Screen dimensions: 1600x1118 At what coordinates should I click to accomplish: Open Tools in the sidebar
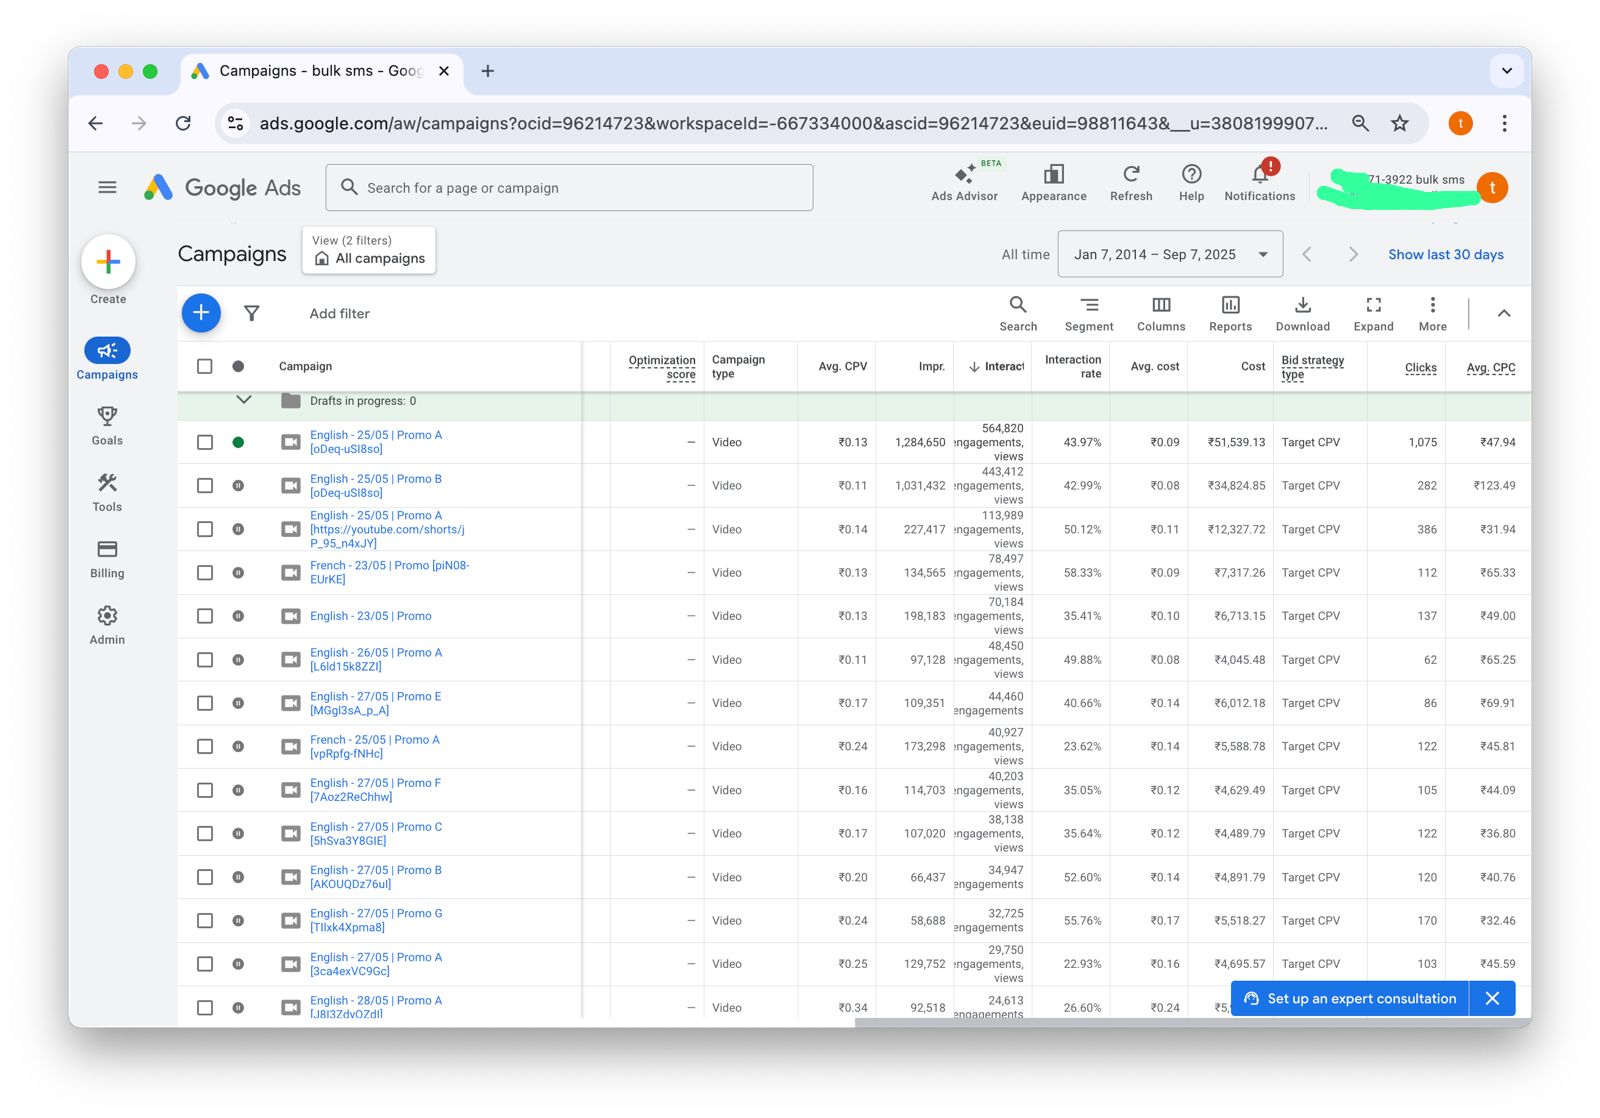(x=107, y=492)
